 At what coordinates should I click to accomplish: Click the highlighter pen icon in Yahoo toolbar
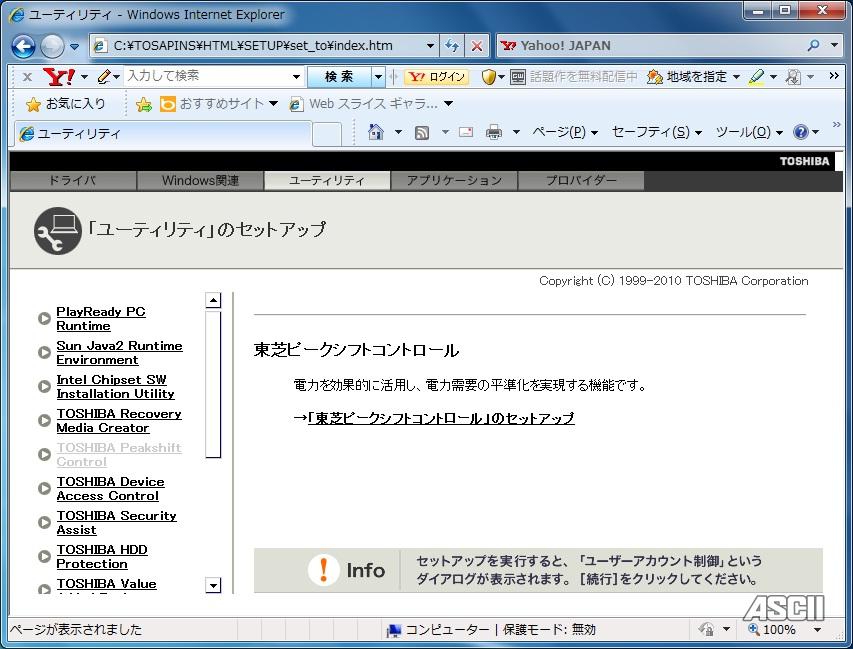(x=756, y=77)
